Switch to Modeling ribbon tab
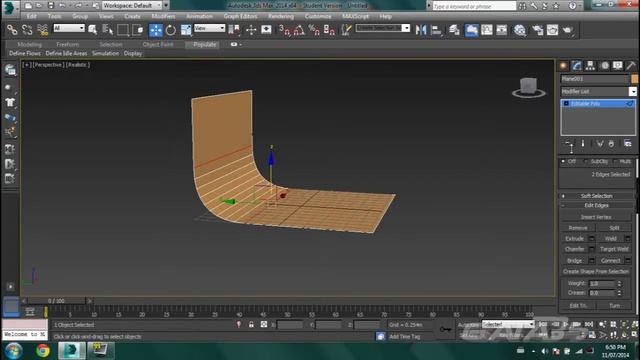 [29, 44]
